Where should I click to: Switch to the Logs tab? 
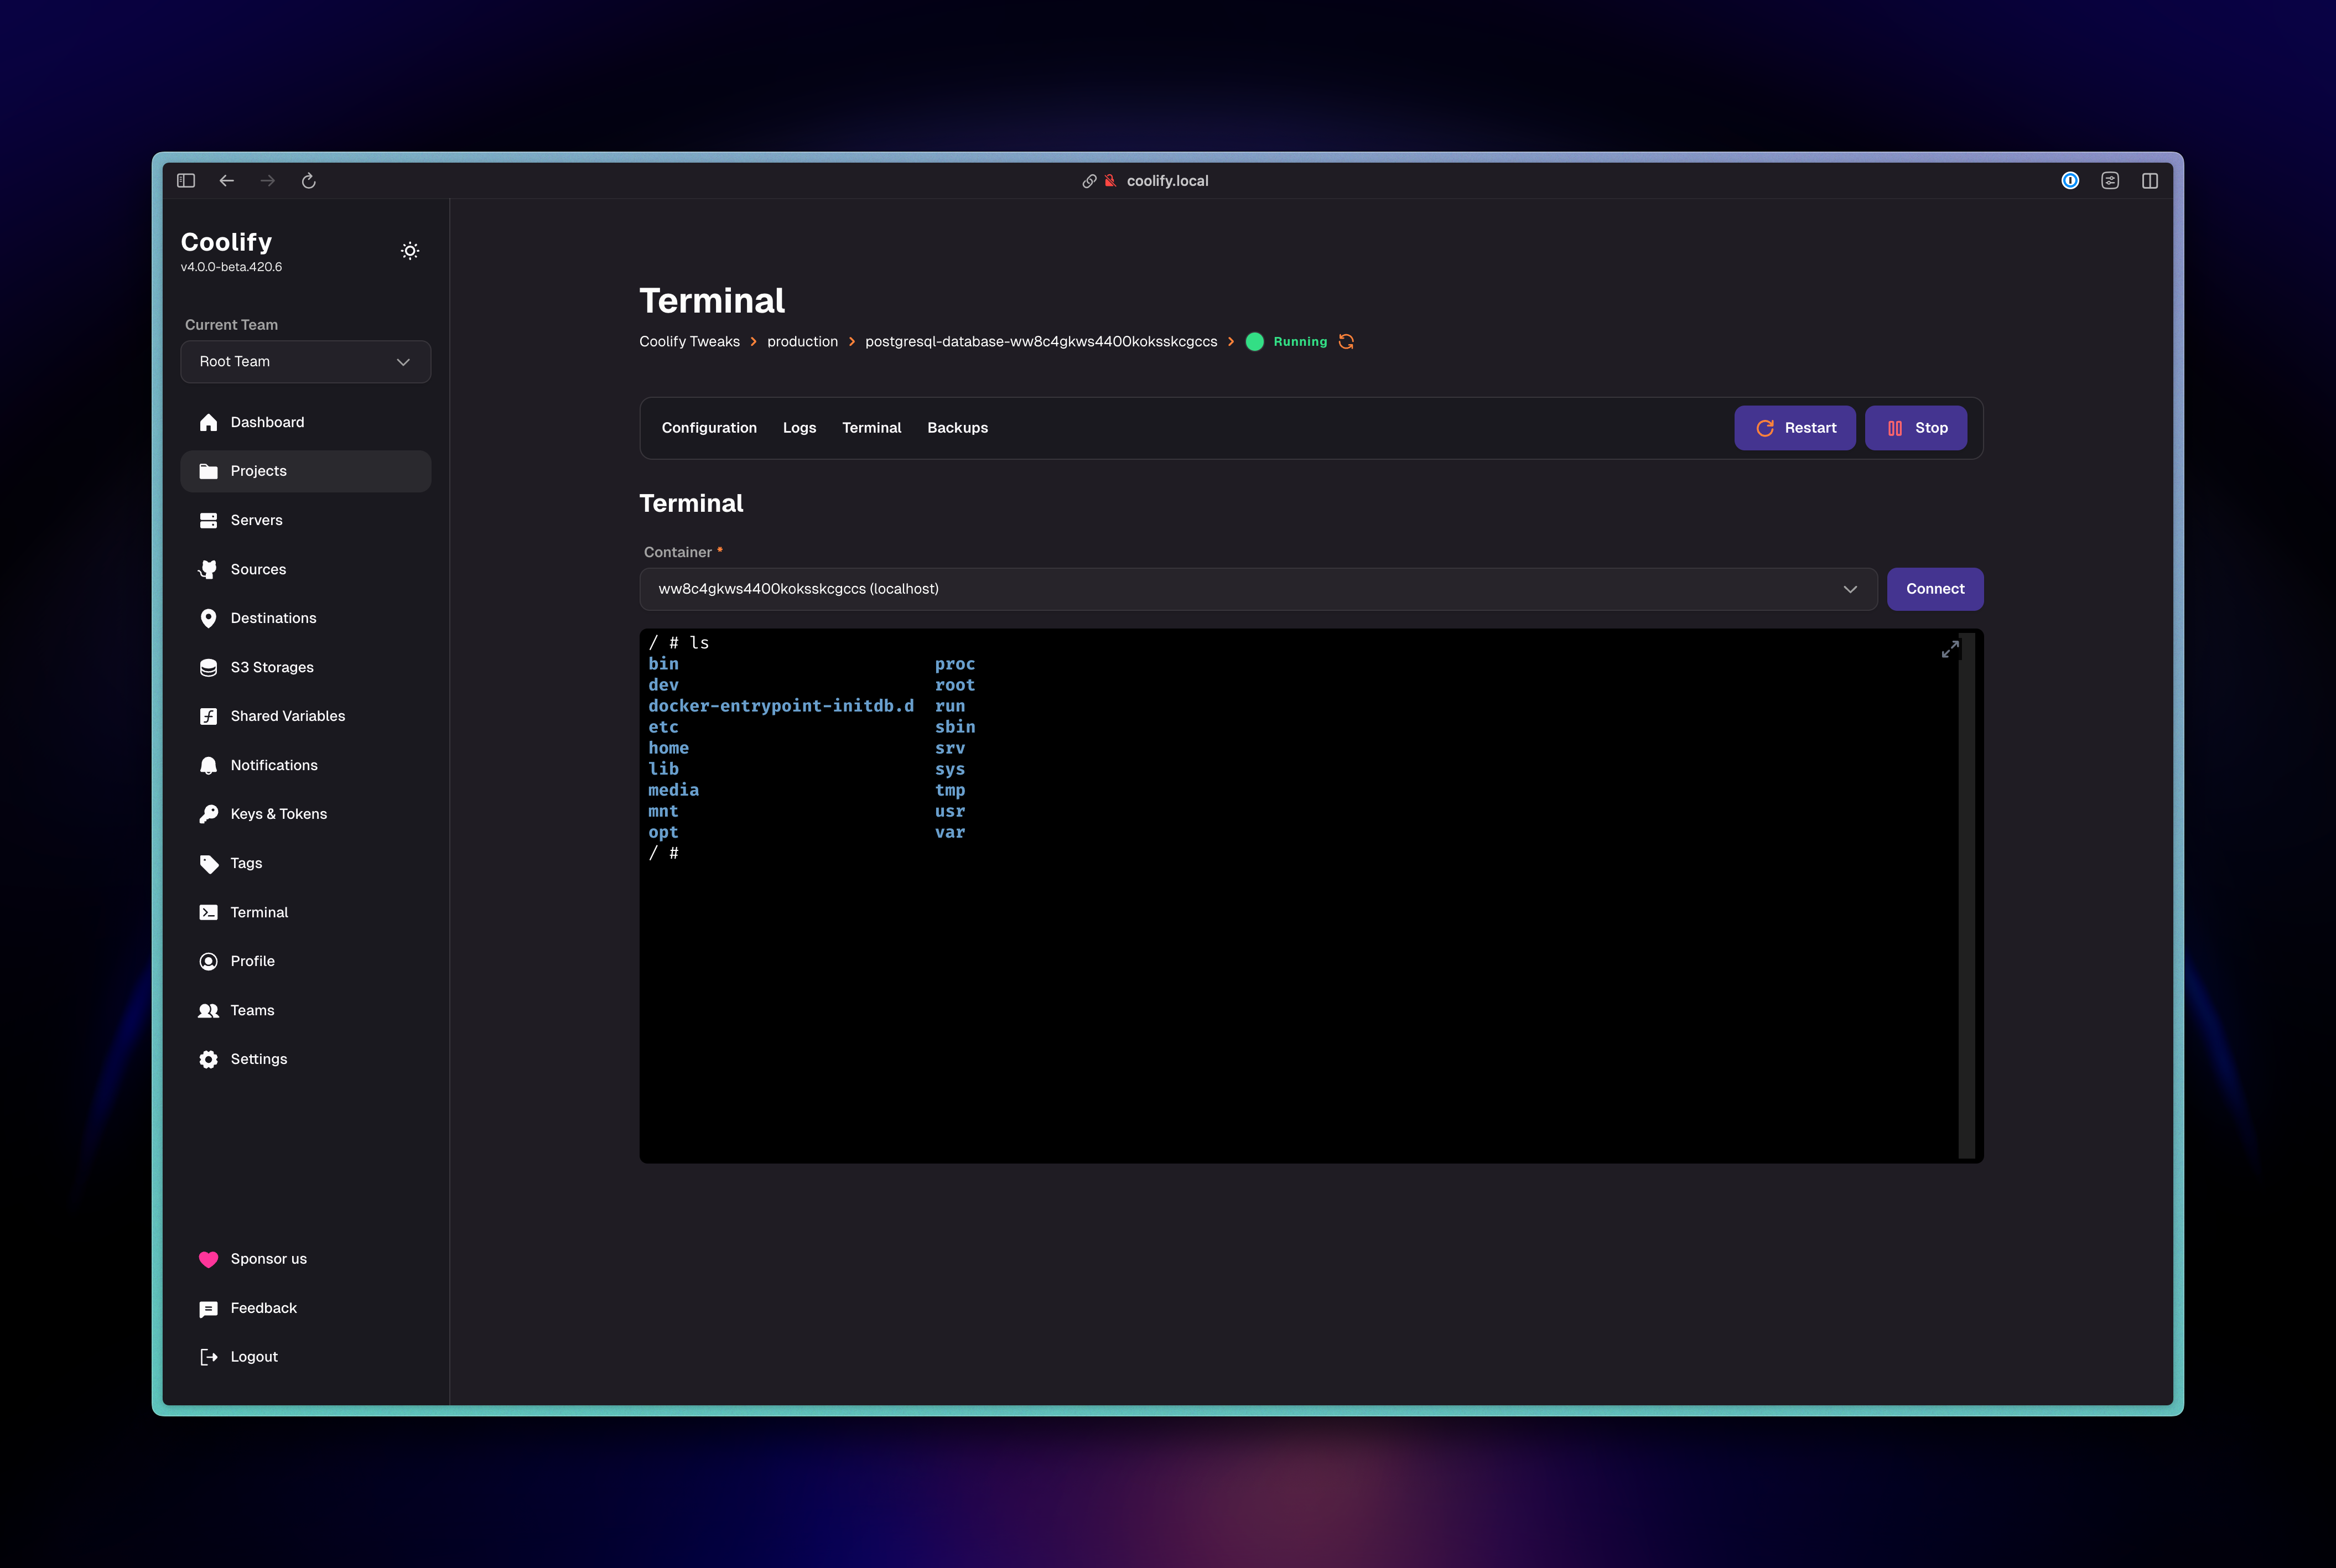pyautogui.click(x=799, y=427)
